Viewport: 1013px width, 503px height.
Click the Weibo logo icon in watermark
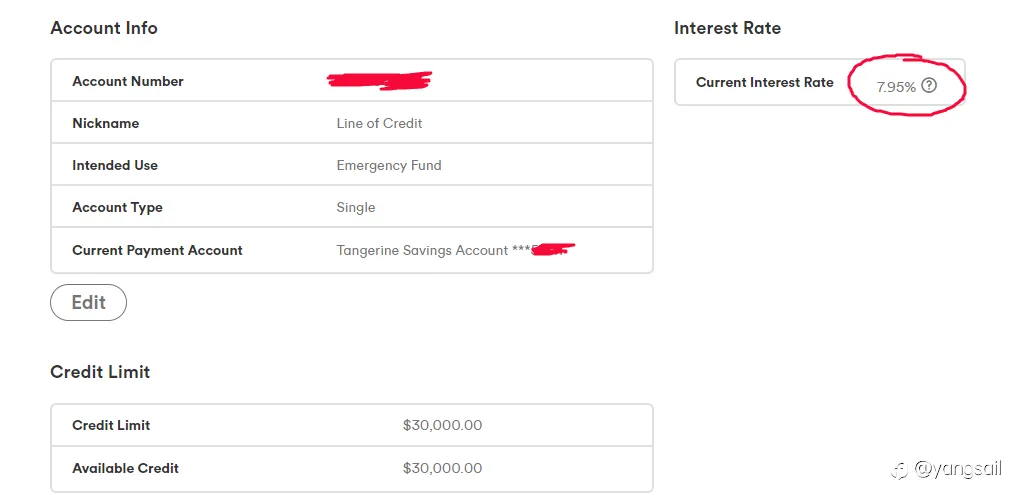[x=899, y=471]
